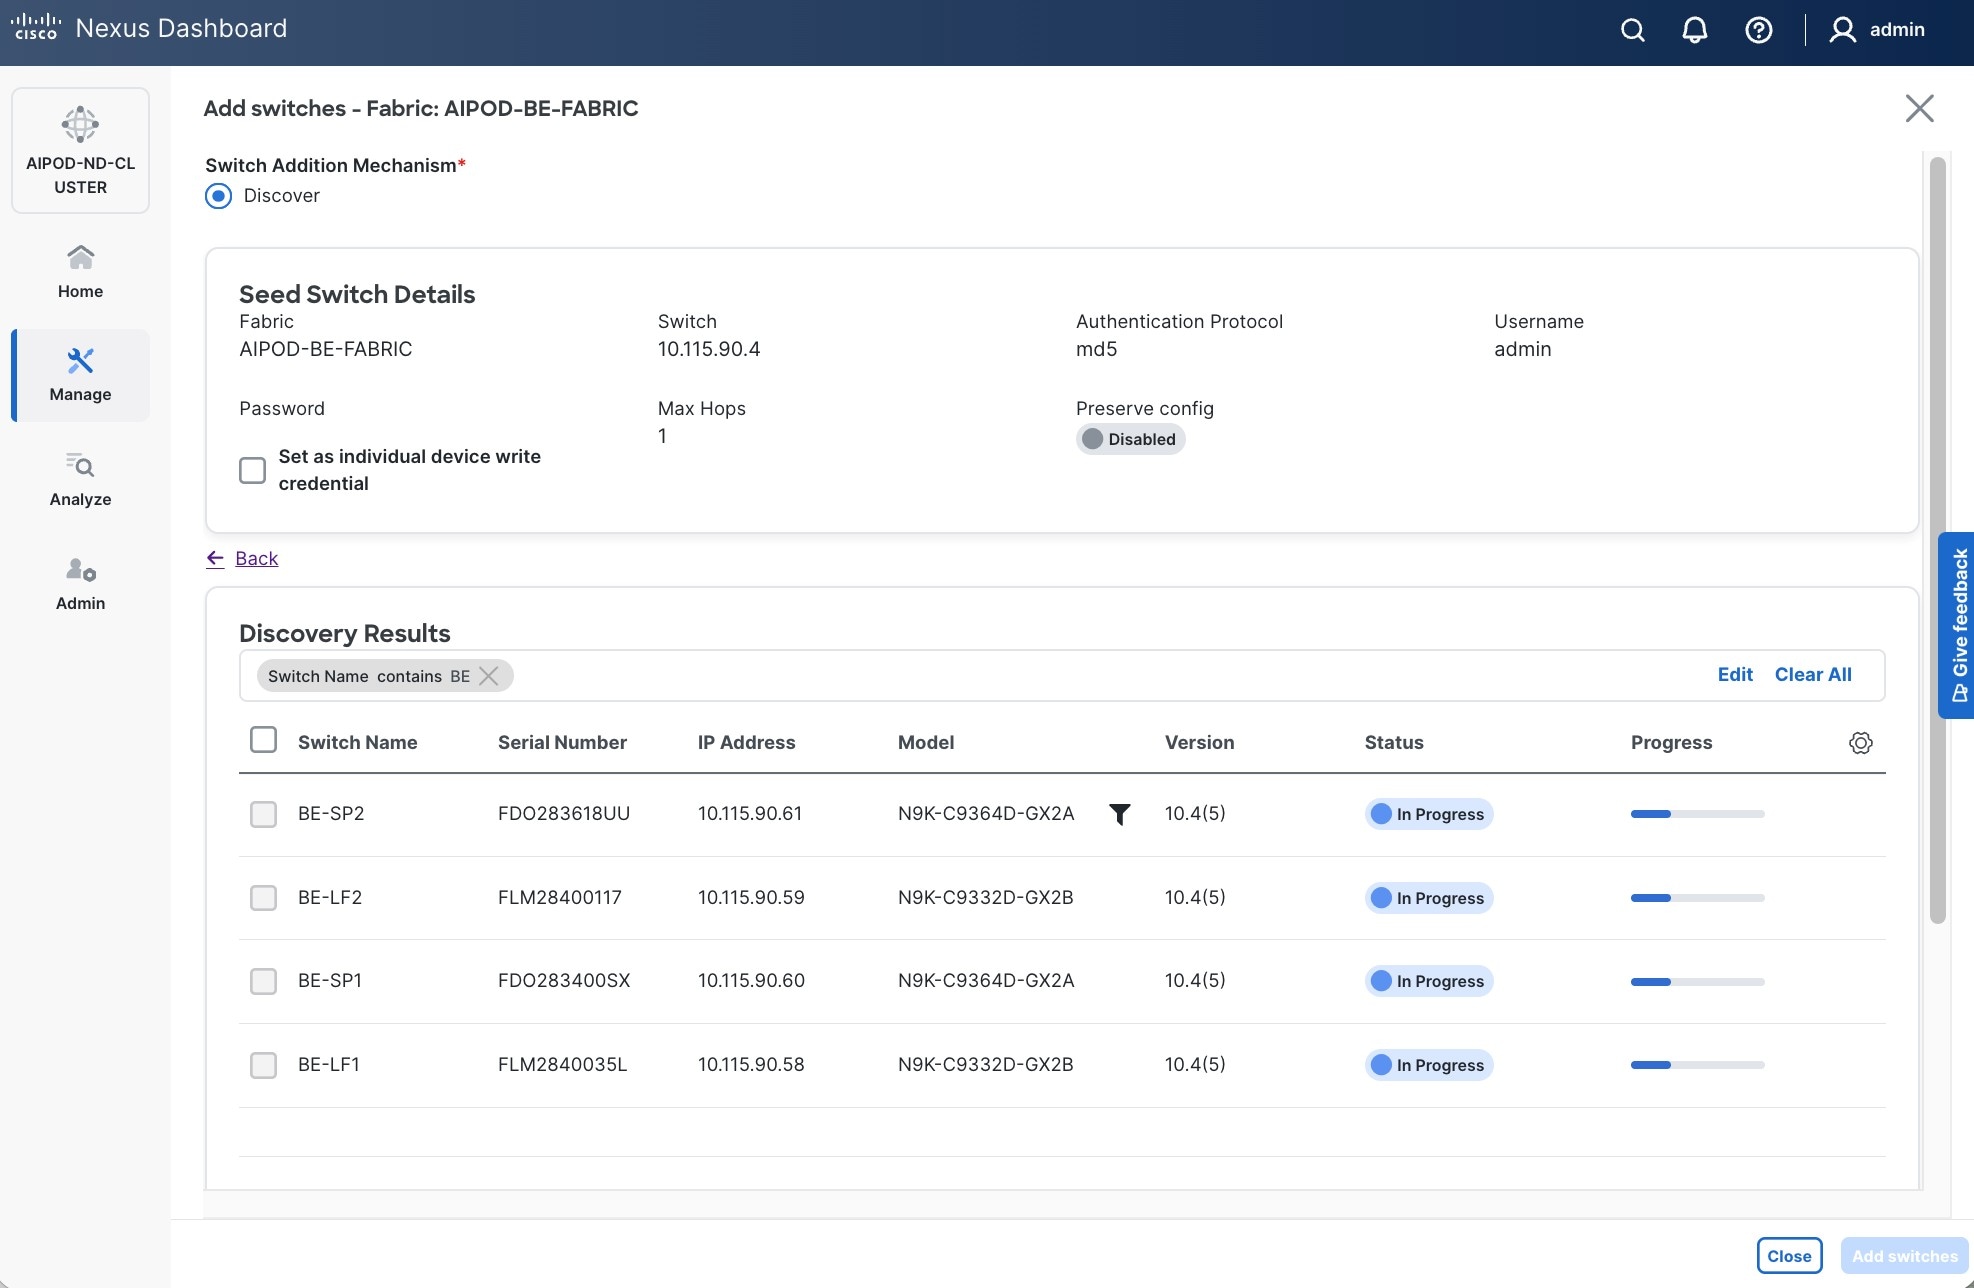Click the BE-LF1 progress bar
The width and height of the screenshot is (1974, 1288).
click(1697, 1065)
